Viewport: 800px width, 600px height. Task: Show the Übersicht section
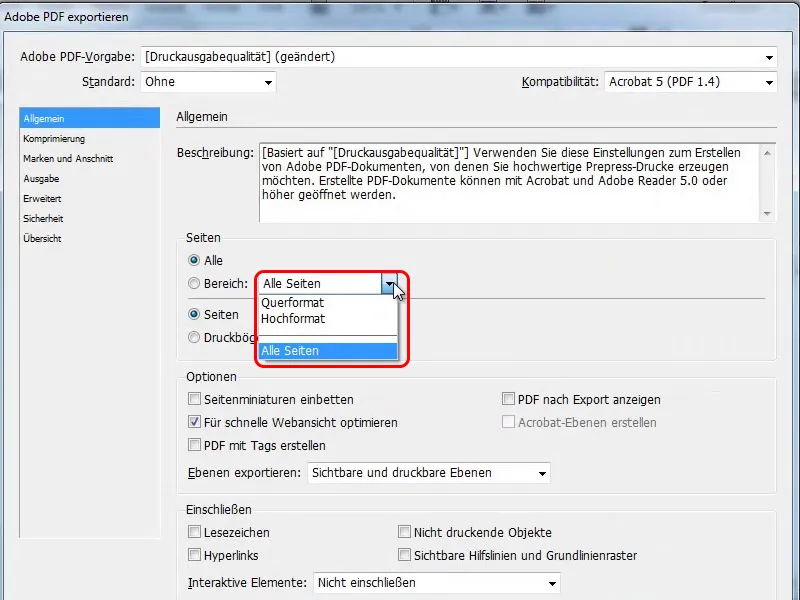[x=42, y=238]
